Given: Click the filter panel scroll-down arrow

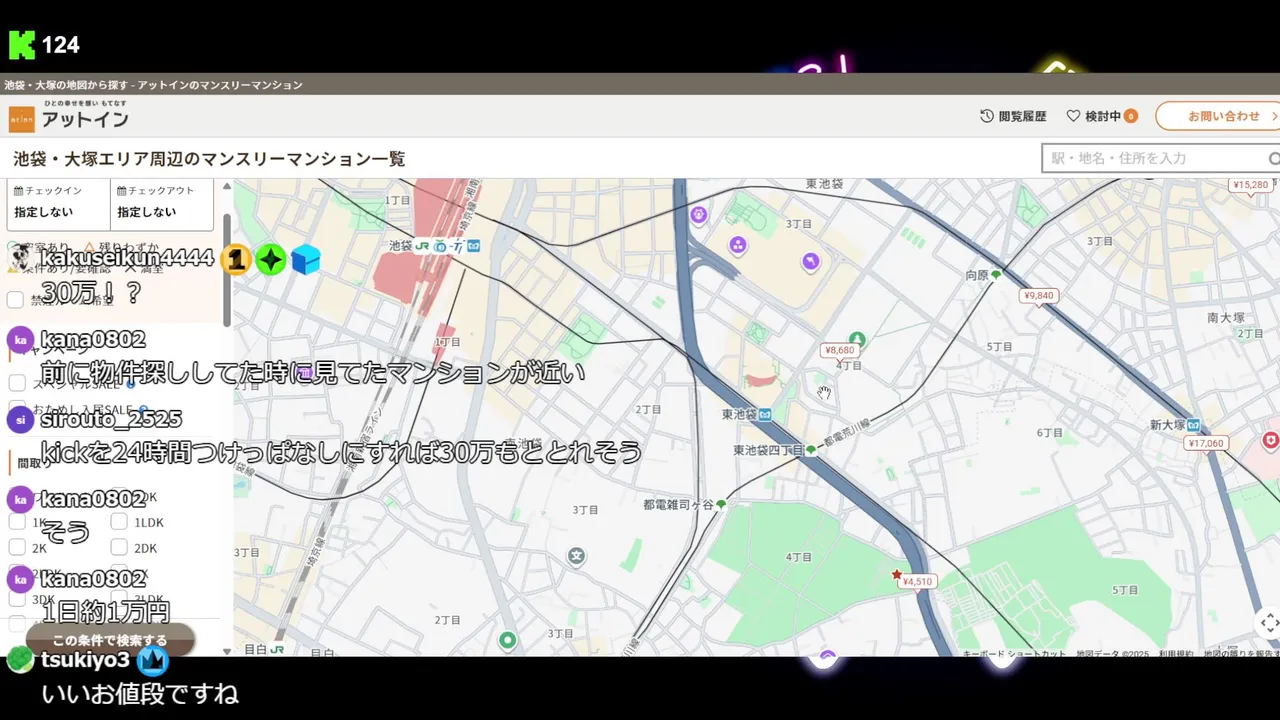Looking at the screenshot, I should (x=227, y=651).
